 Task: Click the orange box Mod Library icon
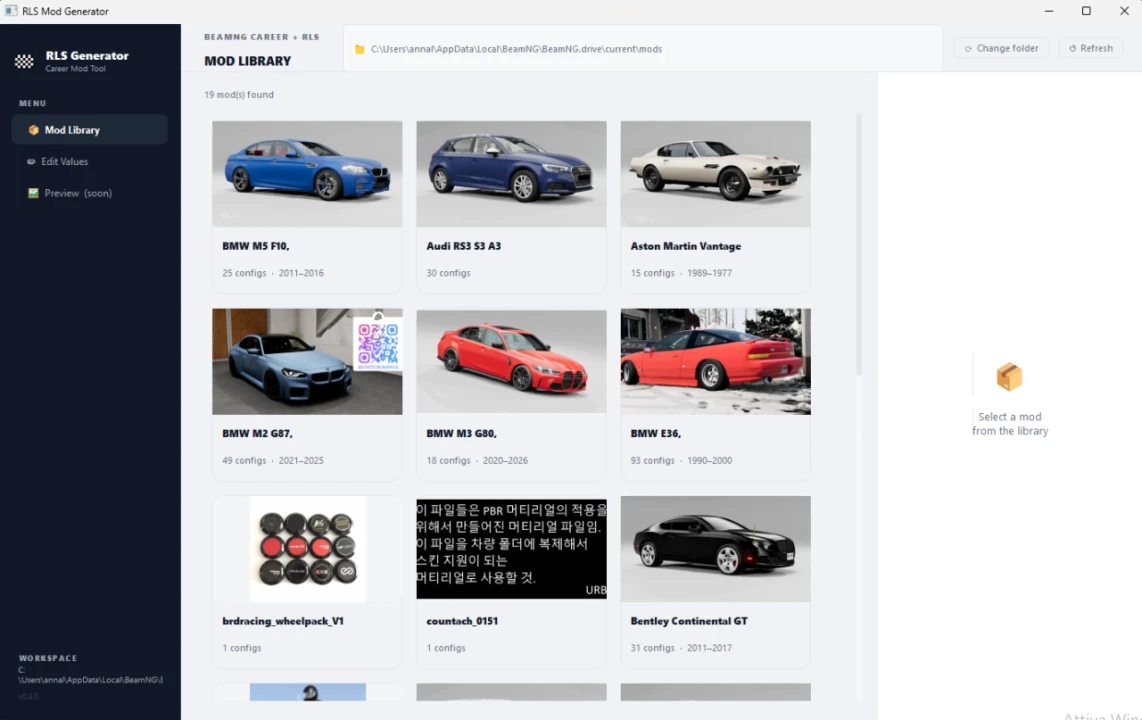[x=33, y=130]
